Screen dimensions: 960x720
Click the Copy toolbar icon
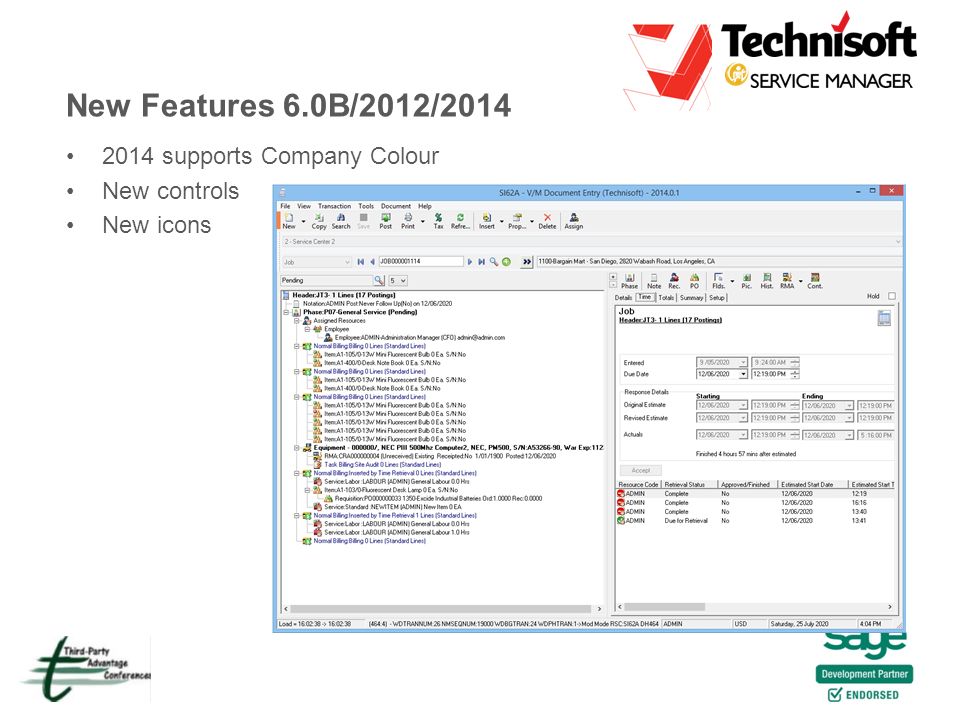[319, 221]
